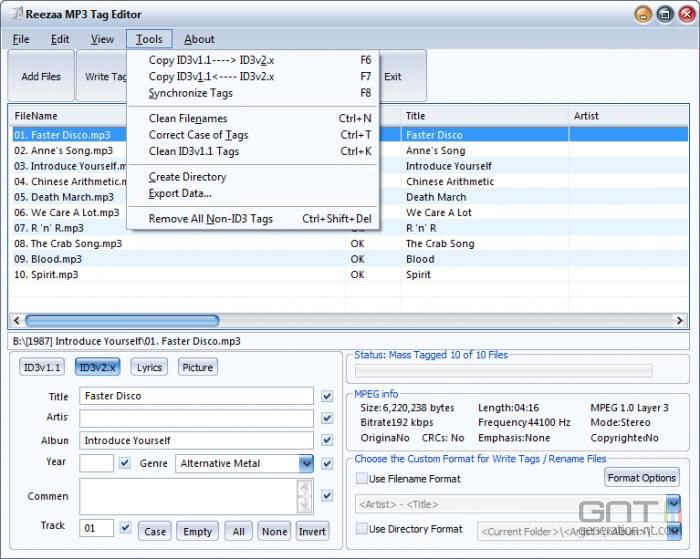This screenshot has height=559, width=700.
Task: Select Clean Filenames menu entry
Action: coord(254,118)
